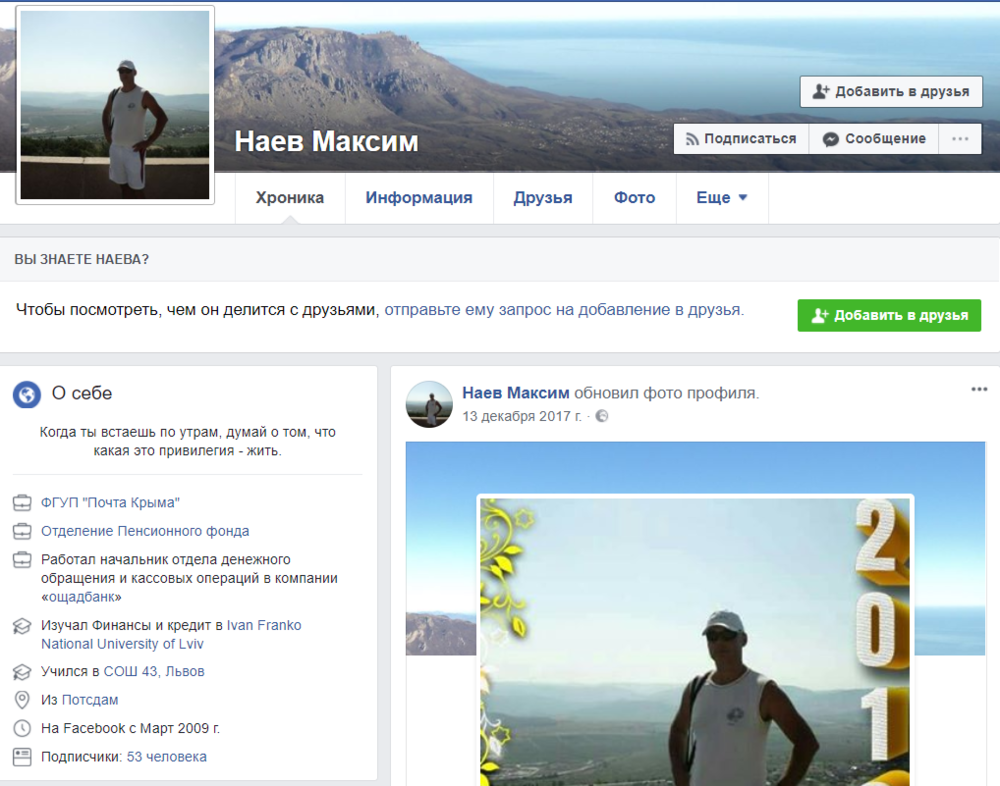The width and height of the screenshot is (1000, 786).
Task: Open the three-dots menu on the post
Action: point(979,390)
